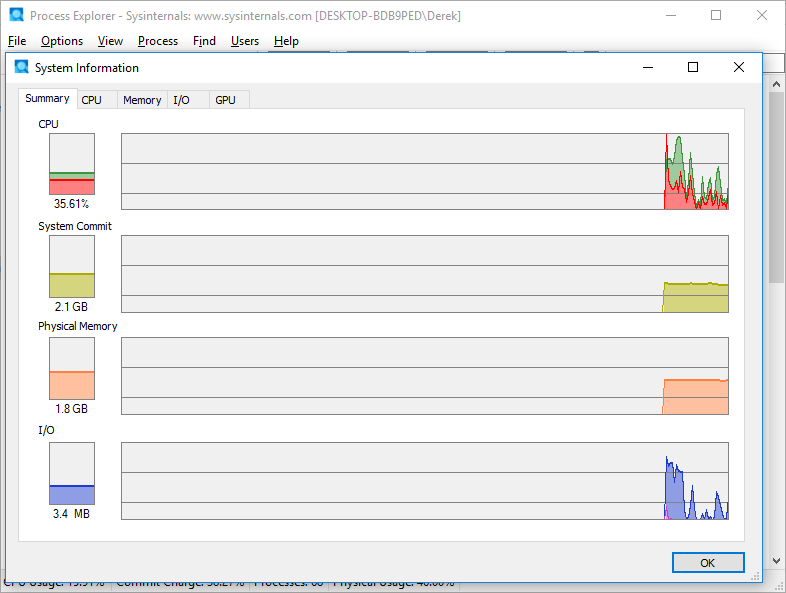Click the System Commit label
Image resolution: width=786 pixels, height=593 pixels.
pos(75,226)
